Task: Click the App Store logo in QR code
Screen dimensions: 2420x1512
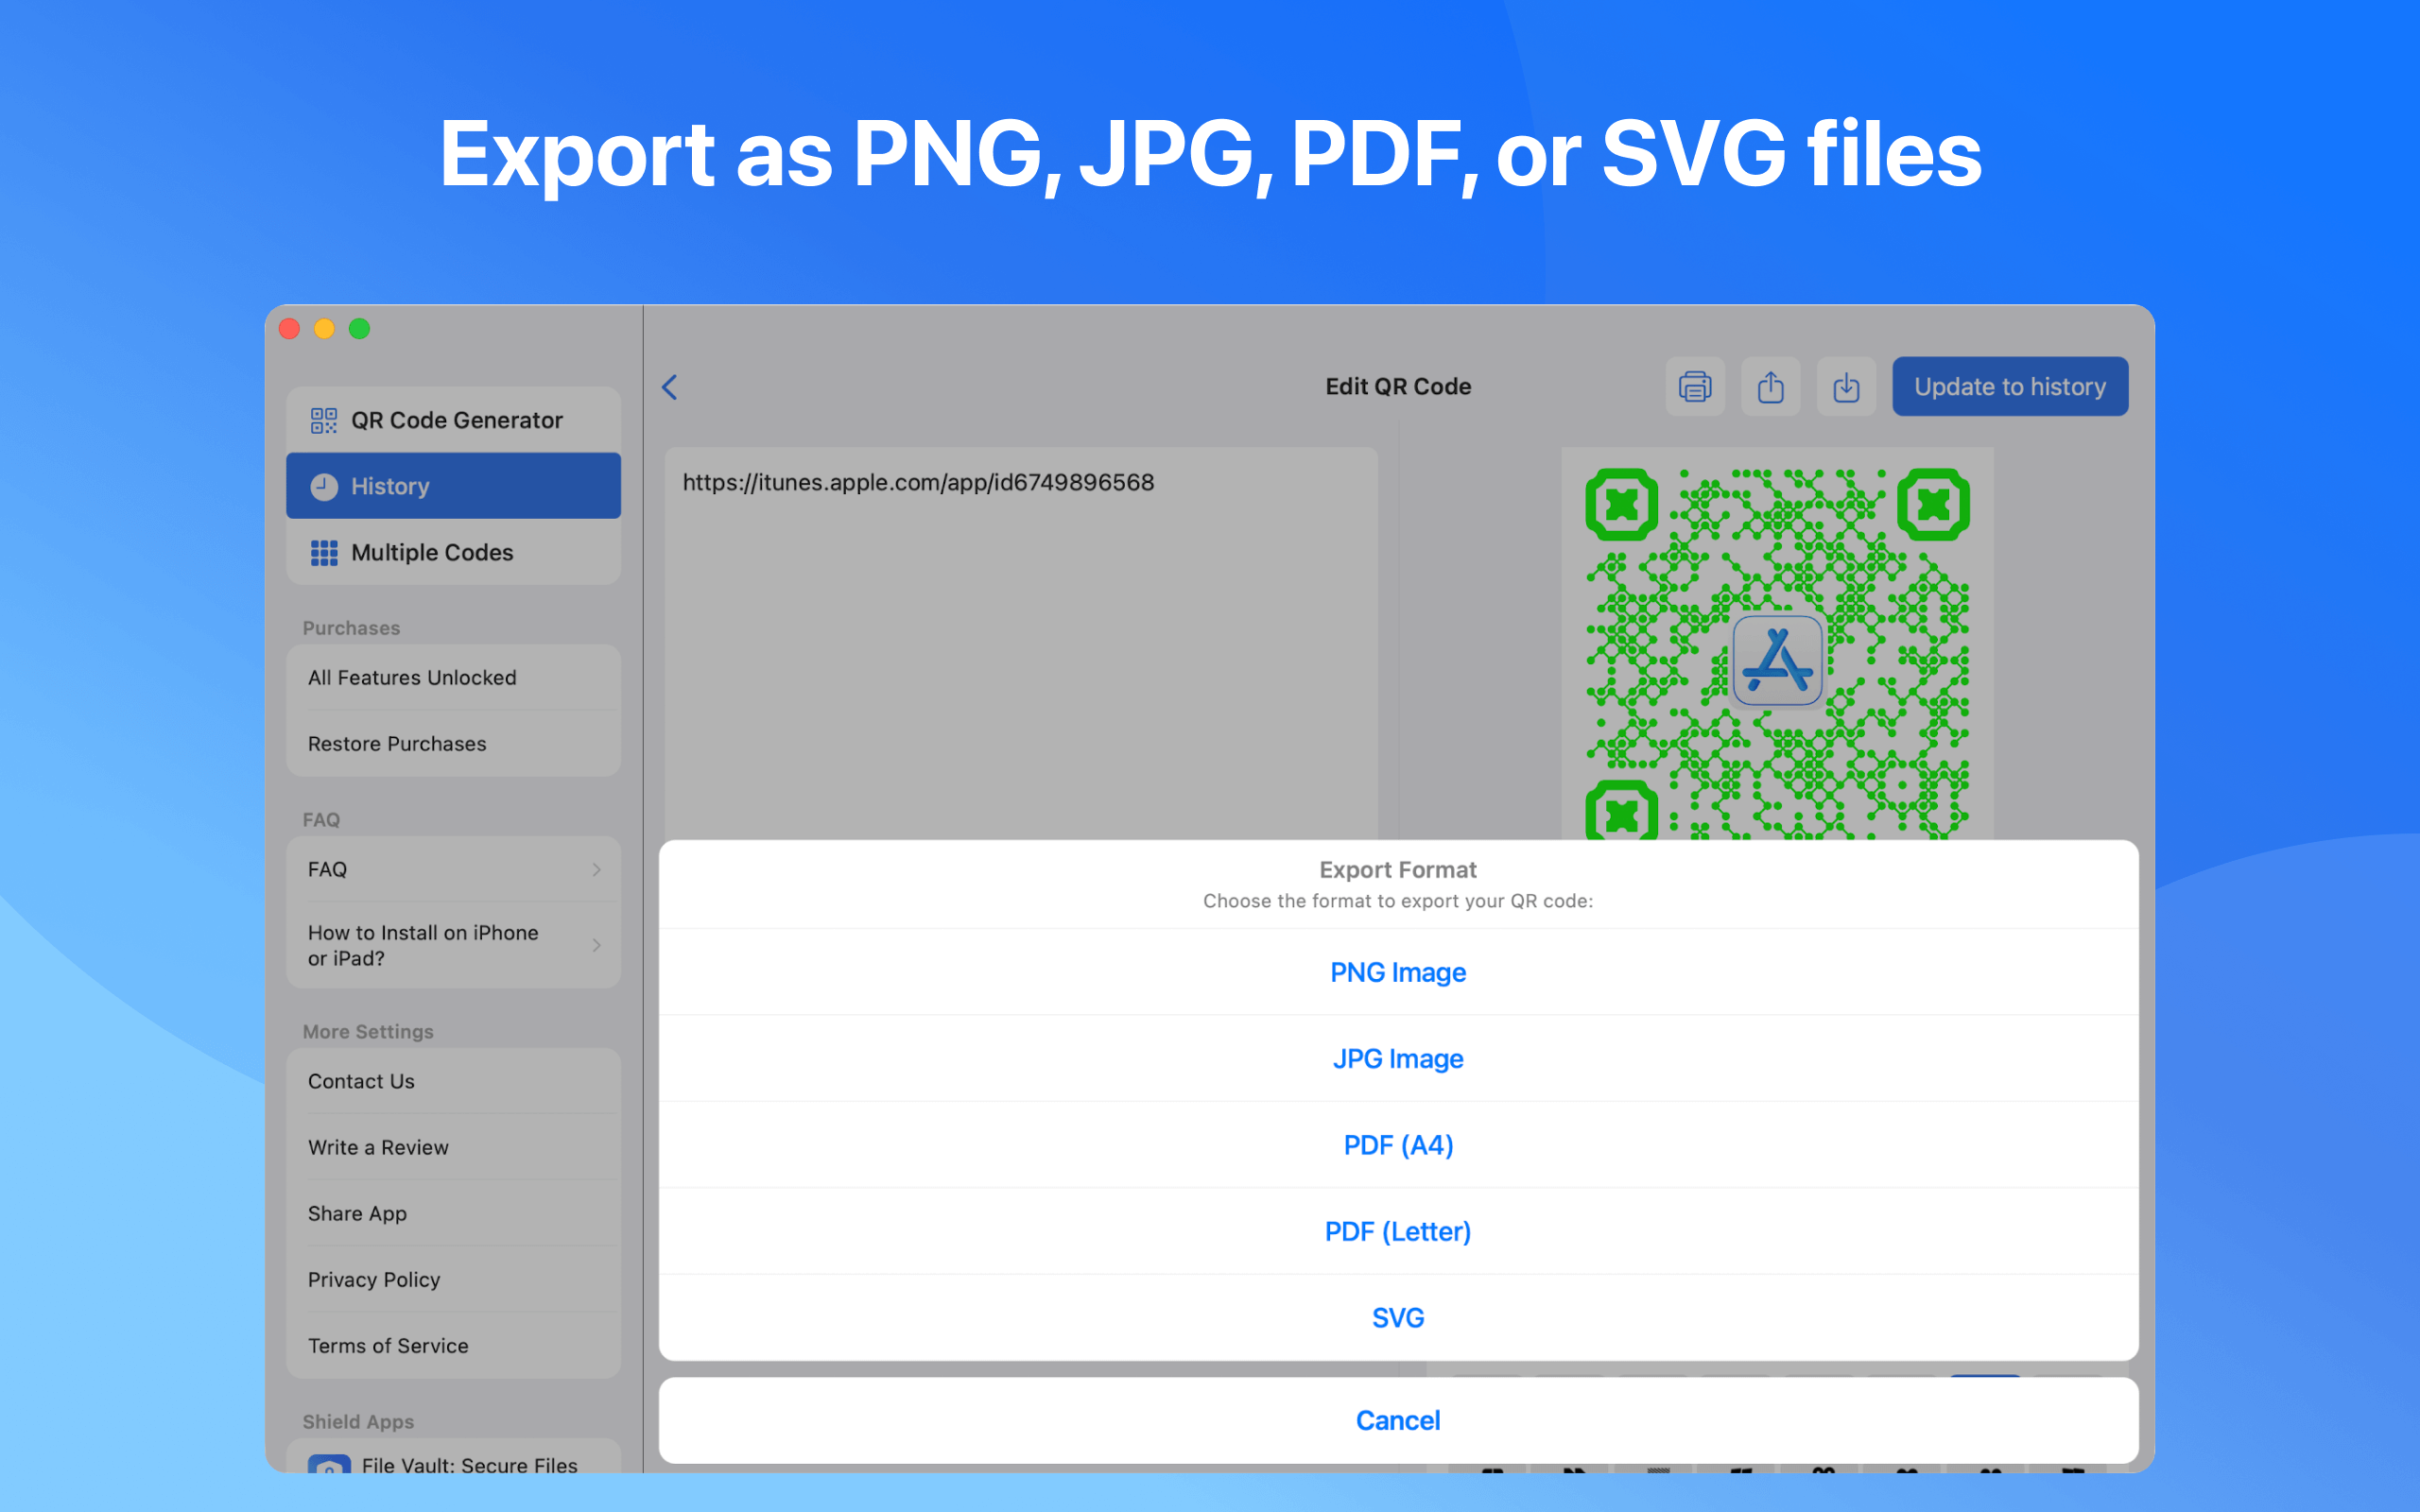Action: (1777, 661)
